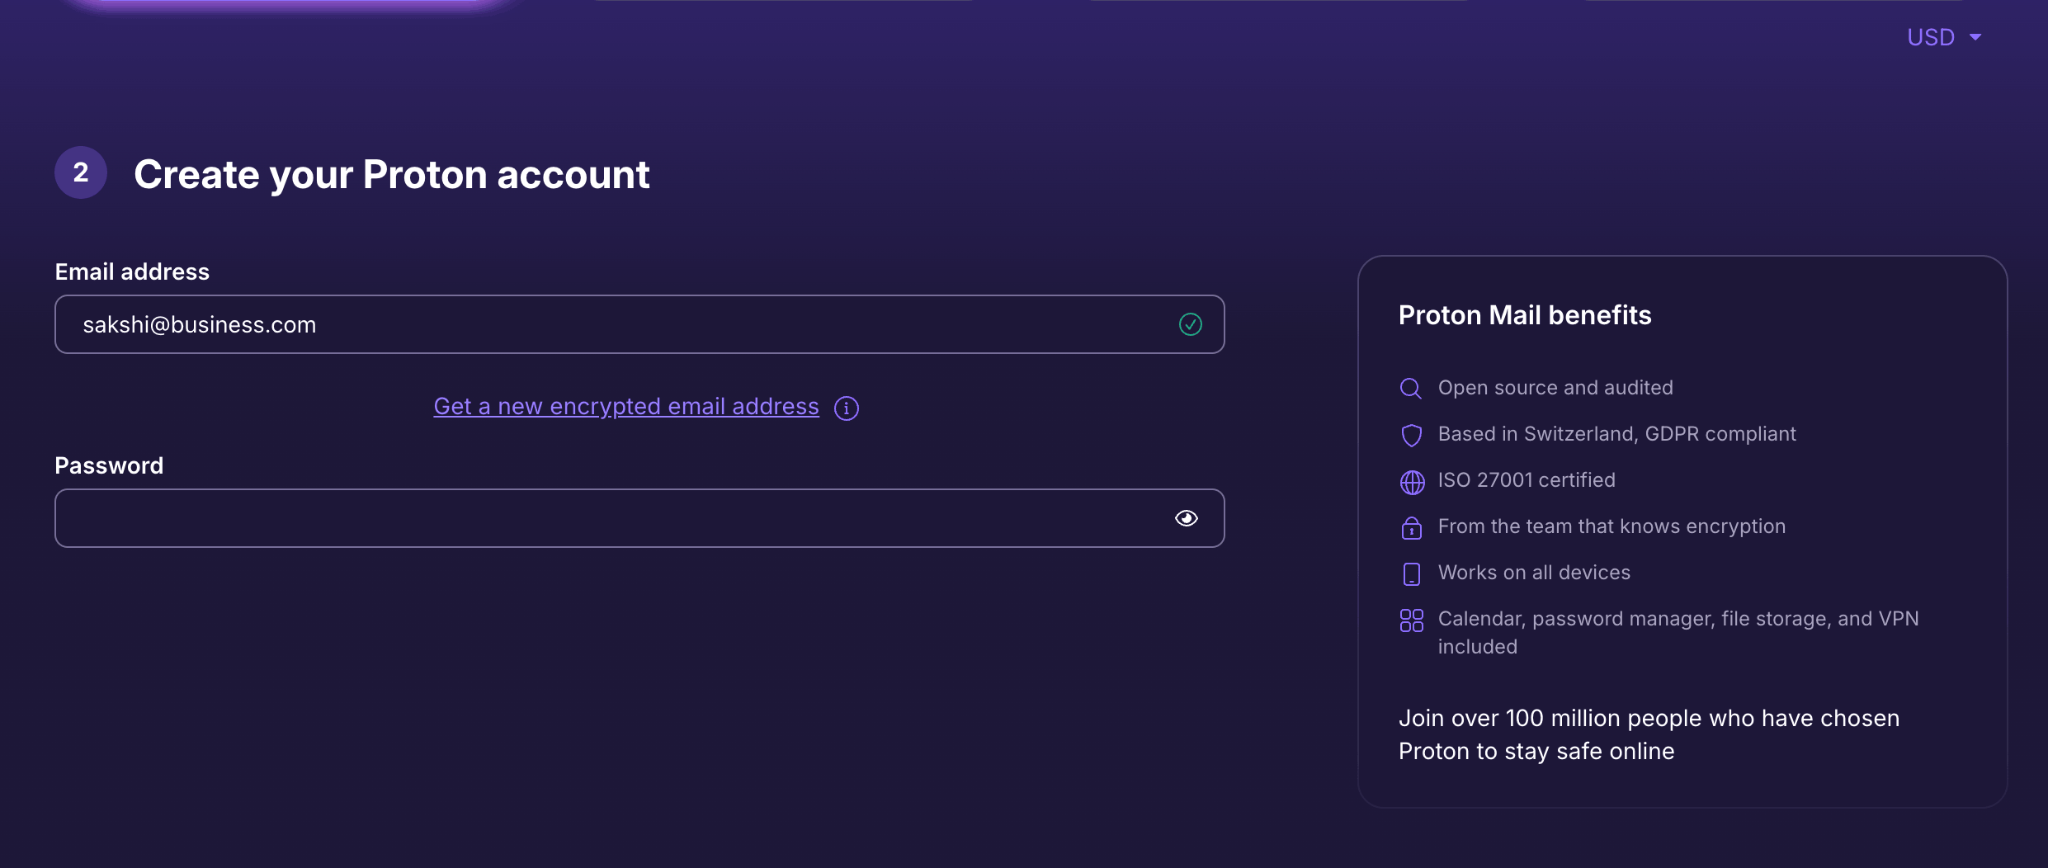
Task: Toggle password visibility eye icon
Action: pyautogui.click(x=1186, y=518)
